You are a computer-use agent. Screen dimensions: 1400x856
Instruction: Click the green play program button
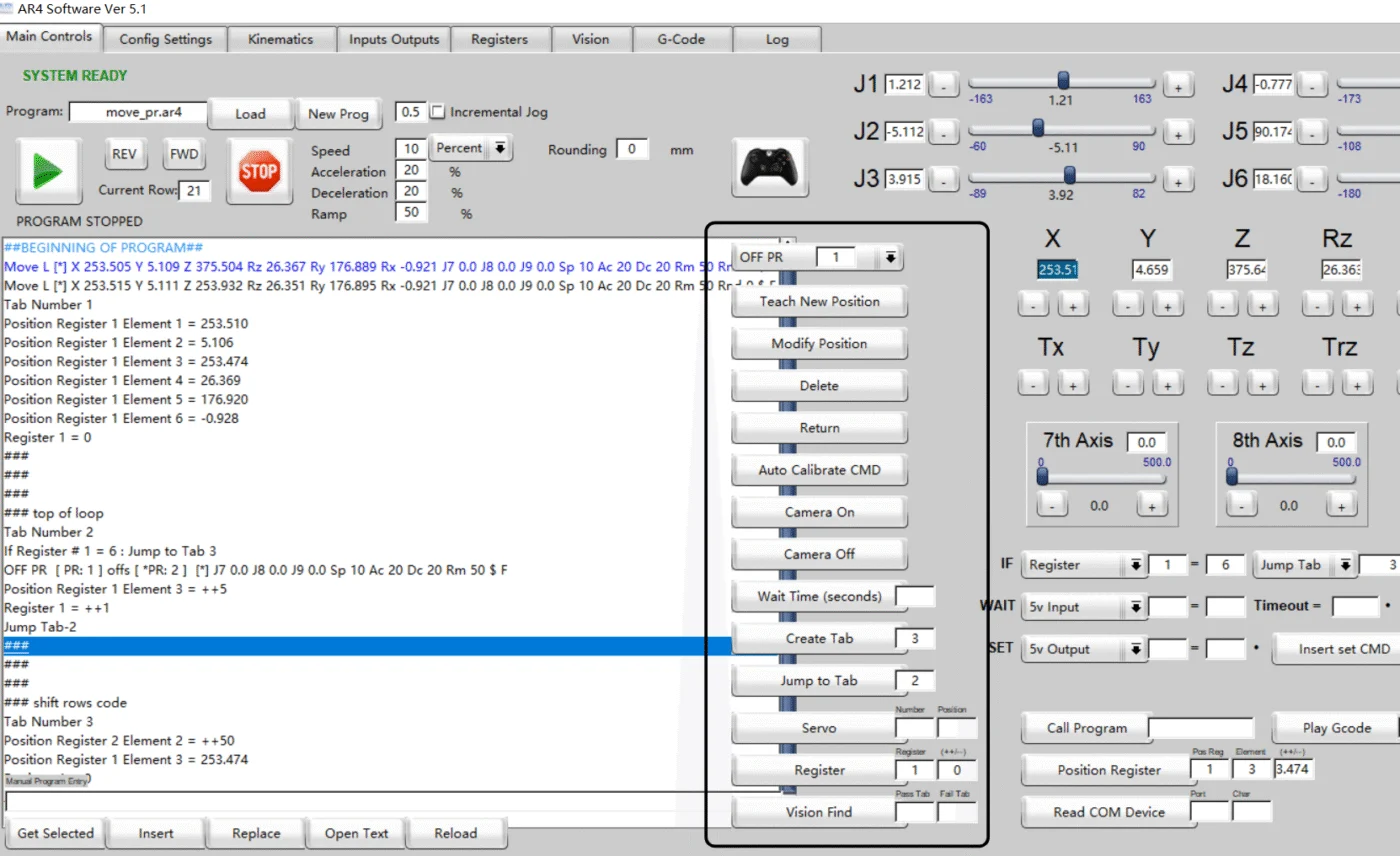(x=49, y=171)
